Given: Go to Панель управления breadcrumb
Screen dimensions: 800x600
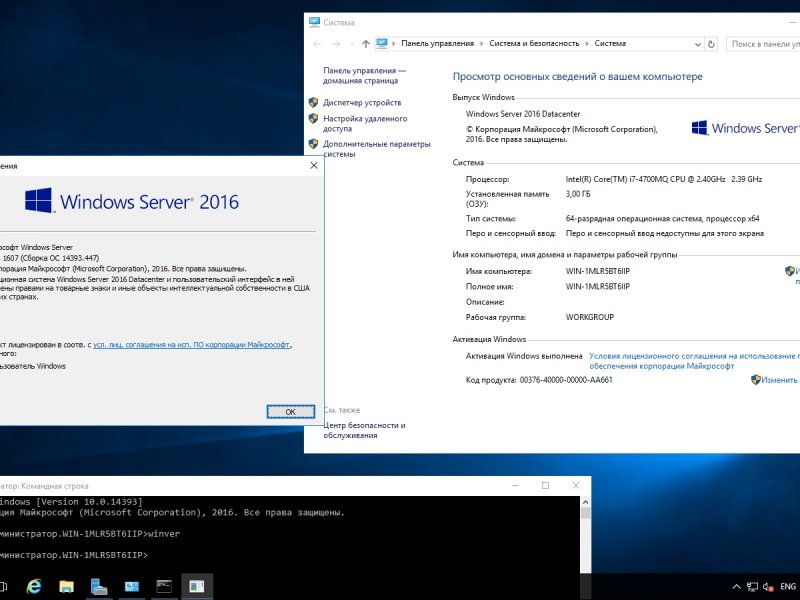Looking at the screenshot, I should [x=437, y=43].
